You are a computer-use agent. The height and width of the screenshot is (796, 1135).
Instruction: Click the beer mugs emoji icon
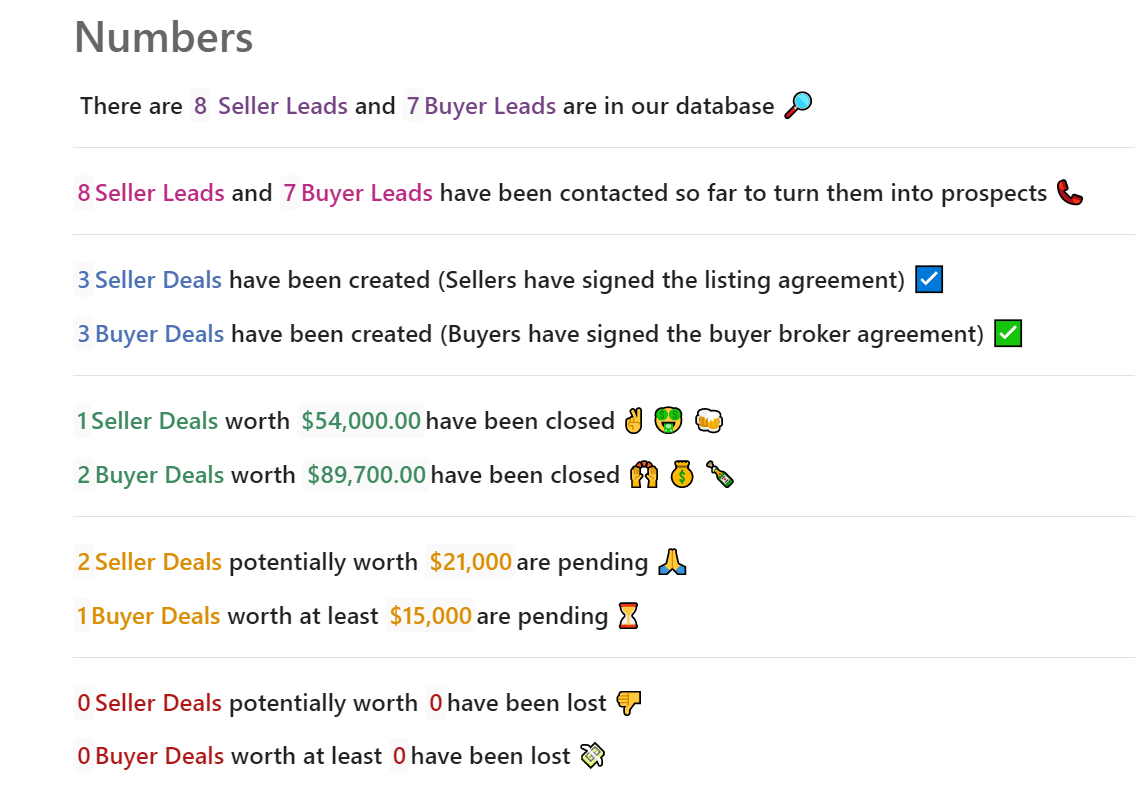[x=709, y=420]
